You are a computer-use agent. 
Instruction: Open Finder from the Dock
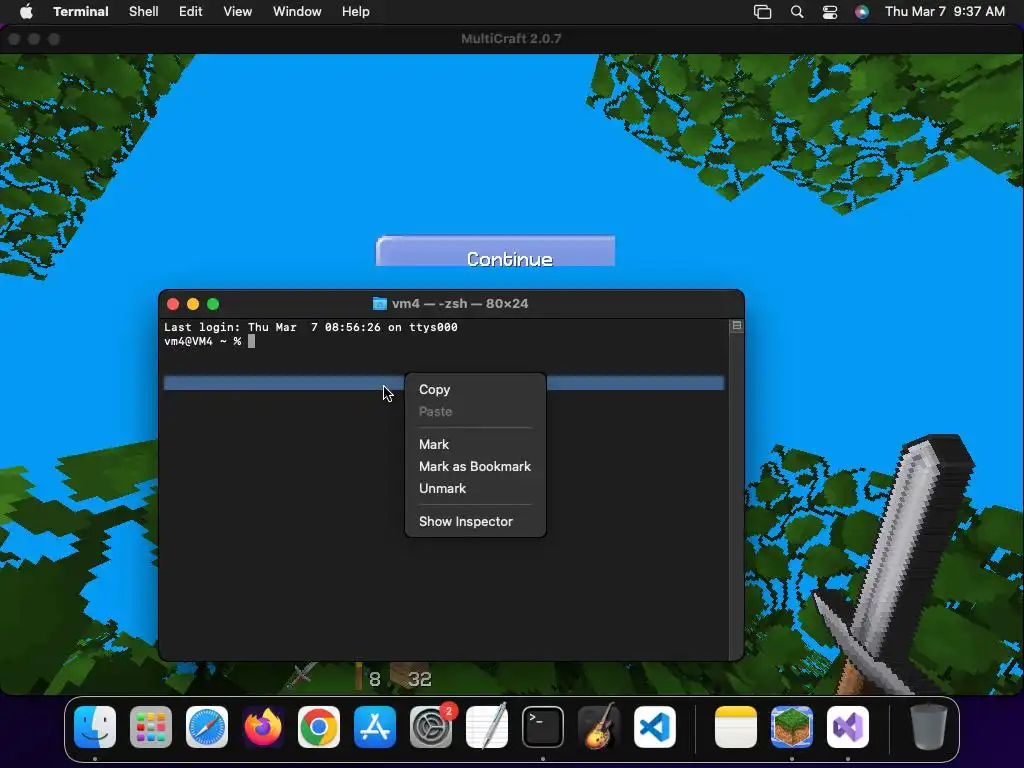pyautogui.click(x=95, y=727)
